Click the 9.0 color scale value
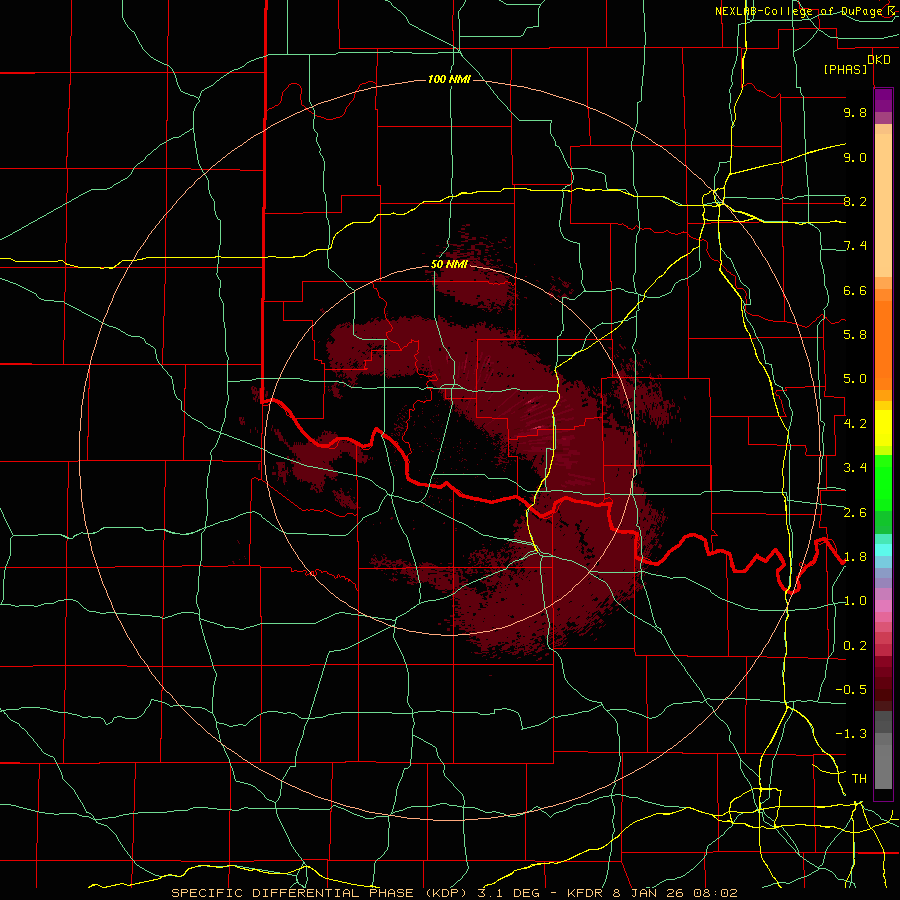This screenshot has height=900, width=900. [855, 157]
